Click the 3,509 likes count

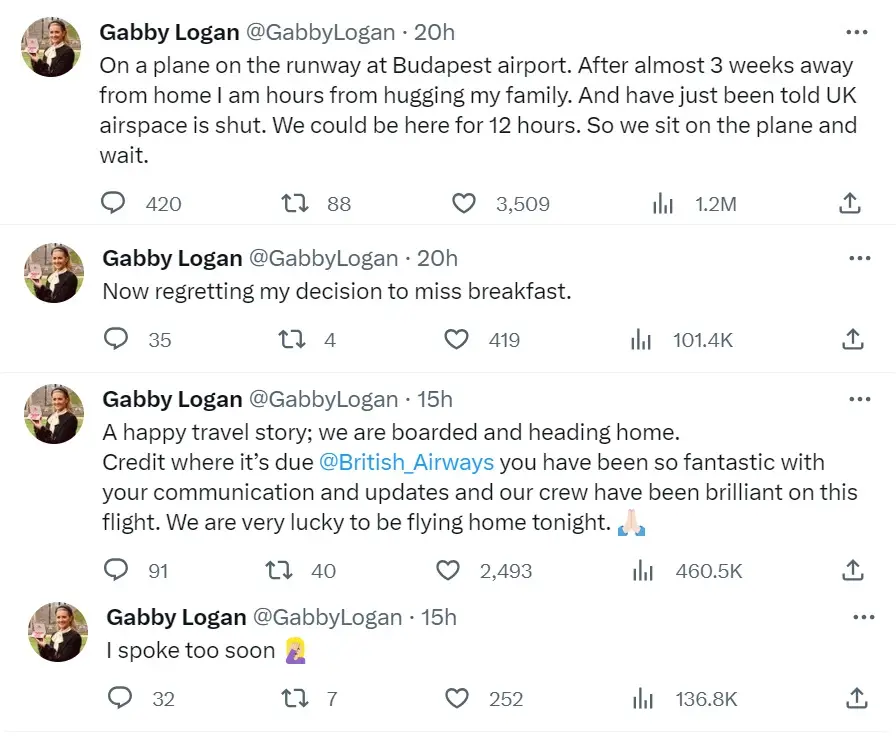[524, 203]
